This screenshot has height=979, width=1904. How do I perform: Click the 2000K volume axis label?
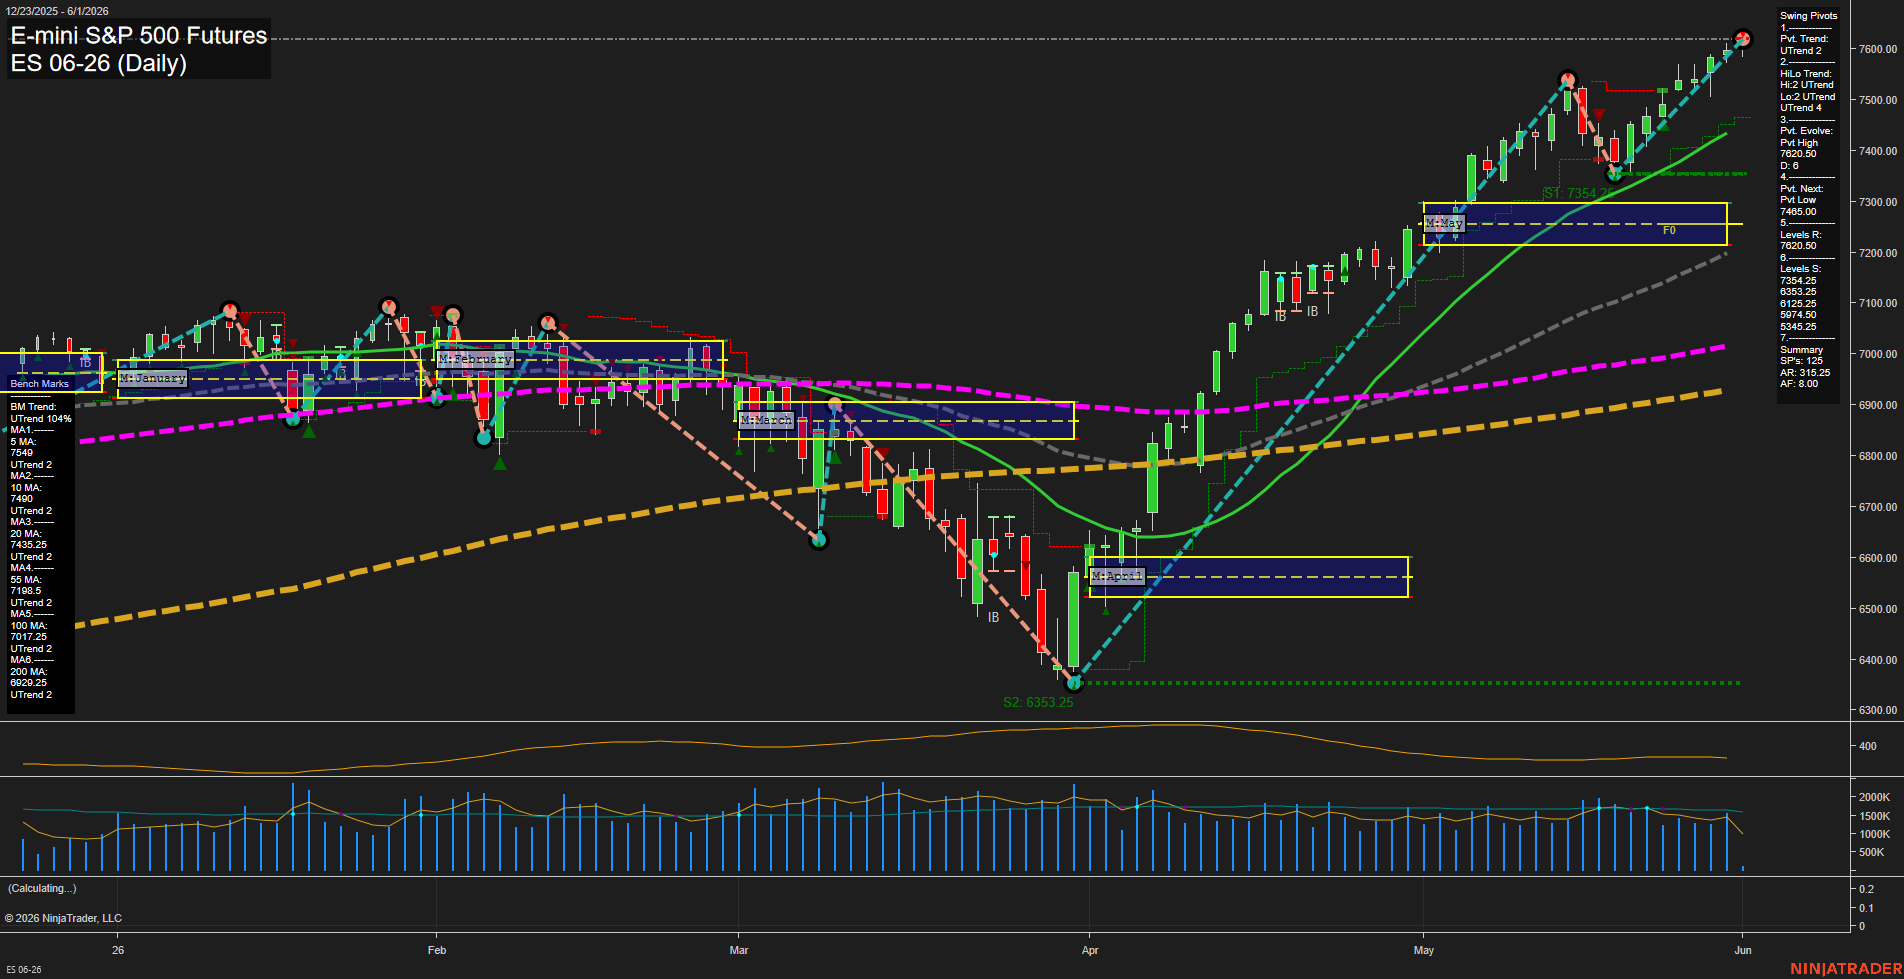coord(1874,798)
